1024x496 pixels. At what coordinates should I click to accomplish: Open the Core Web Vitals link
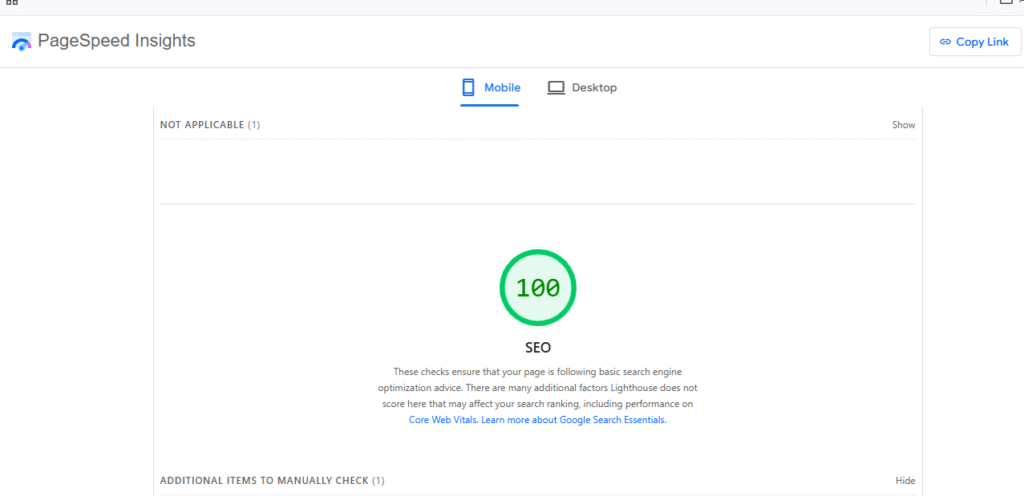point(443,421)
